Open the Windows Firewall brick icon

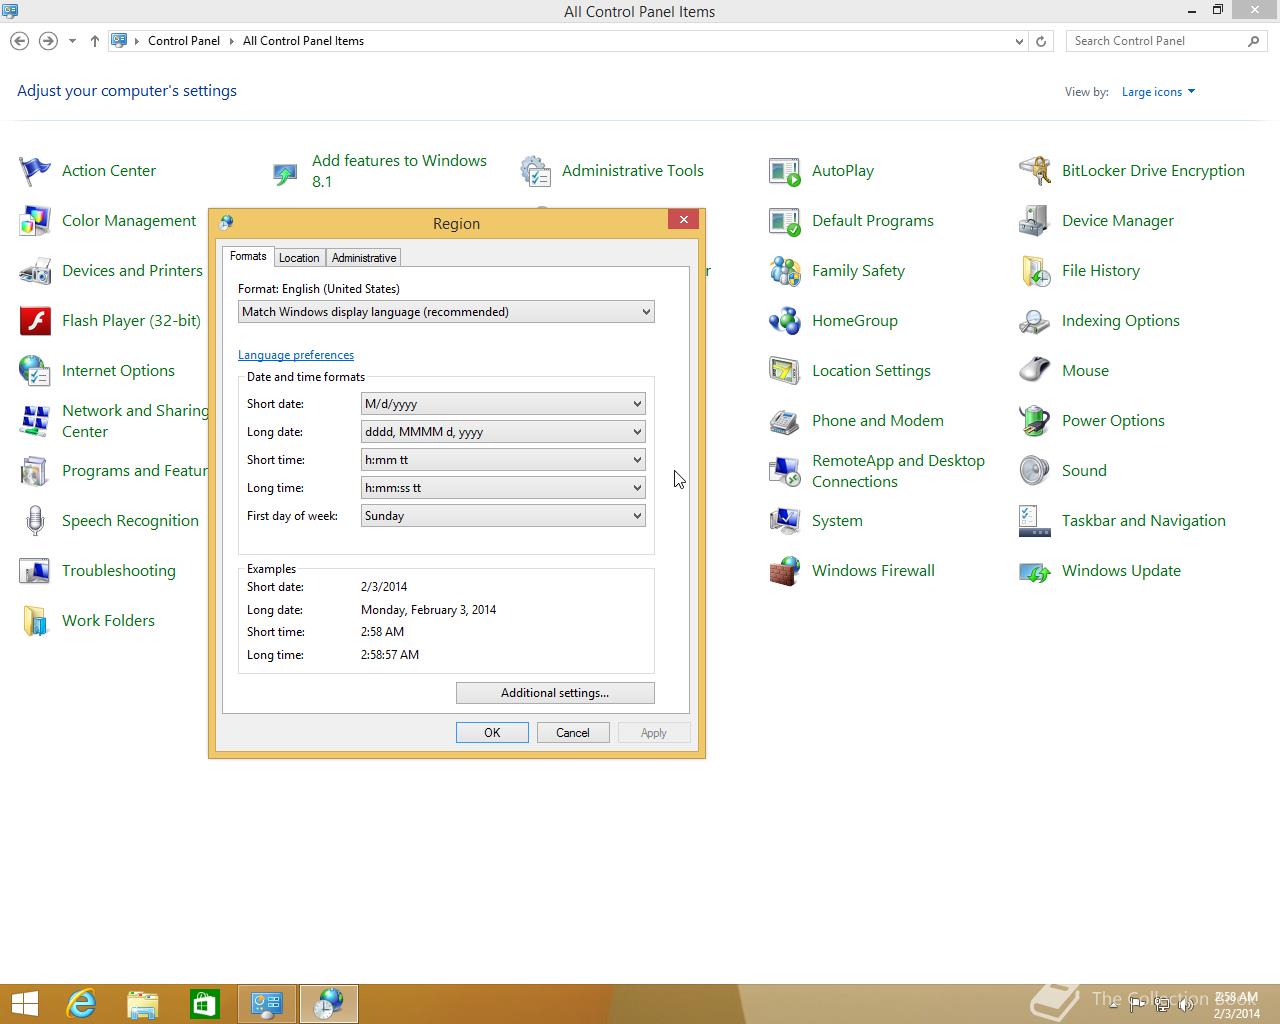point(785,571)
